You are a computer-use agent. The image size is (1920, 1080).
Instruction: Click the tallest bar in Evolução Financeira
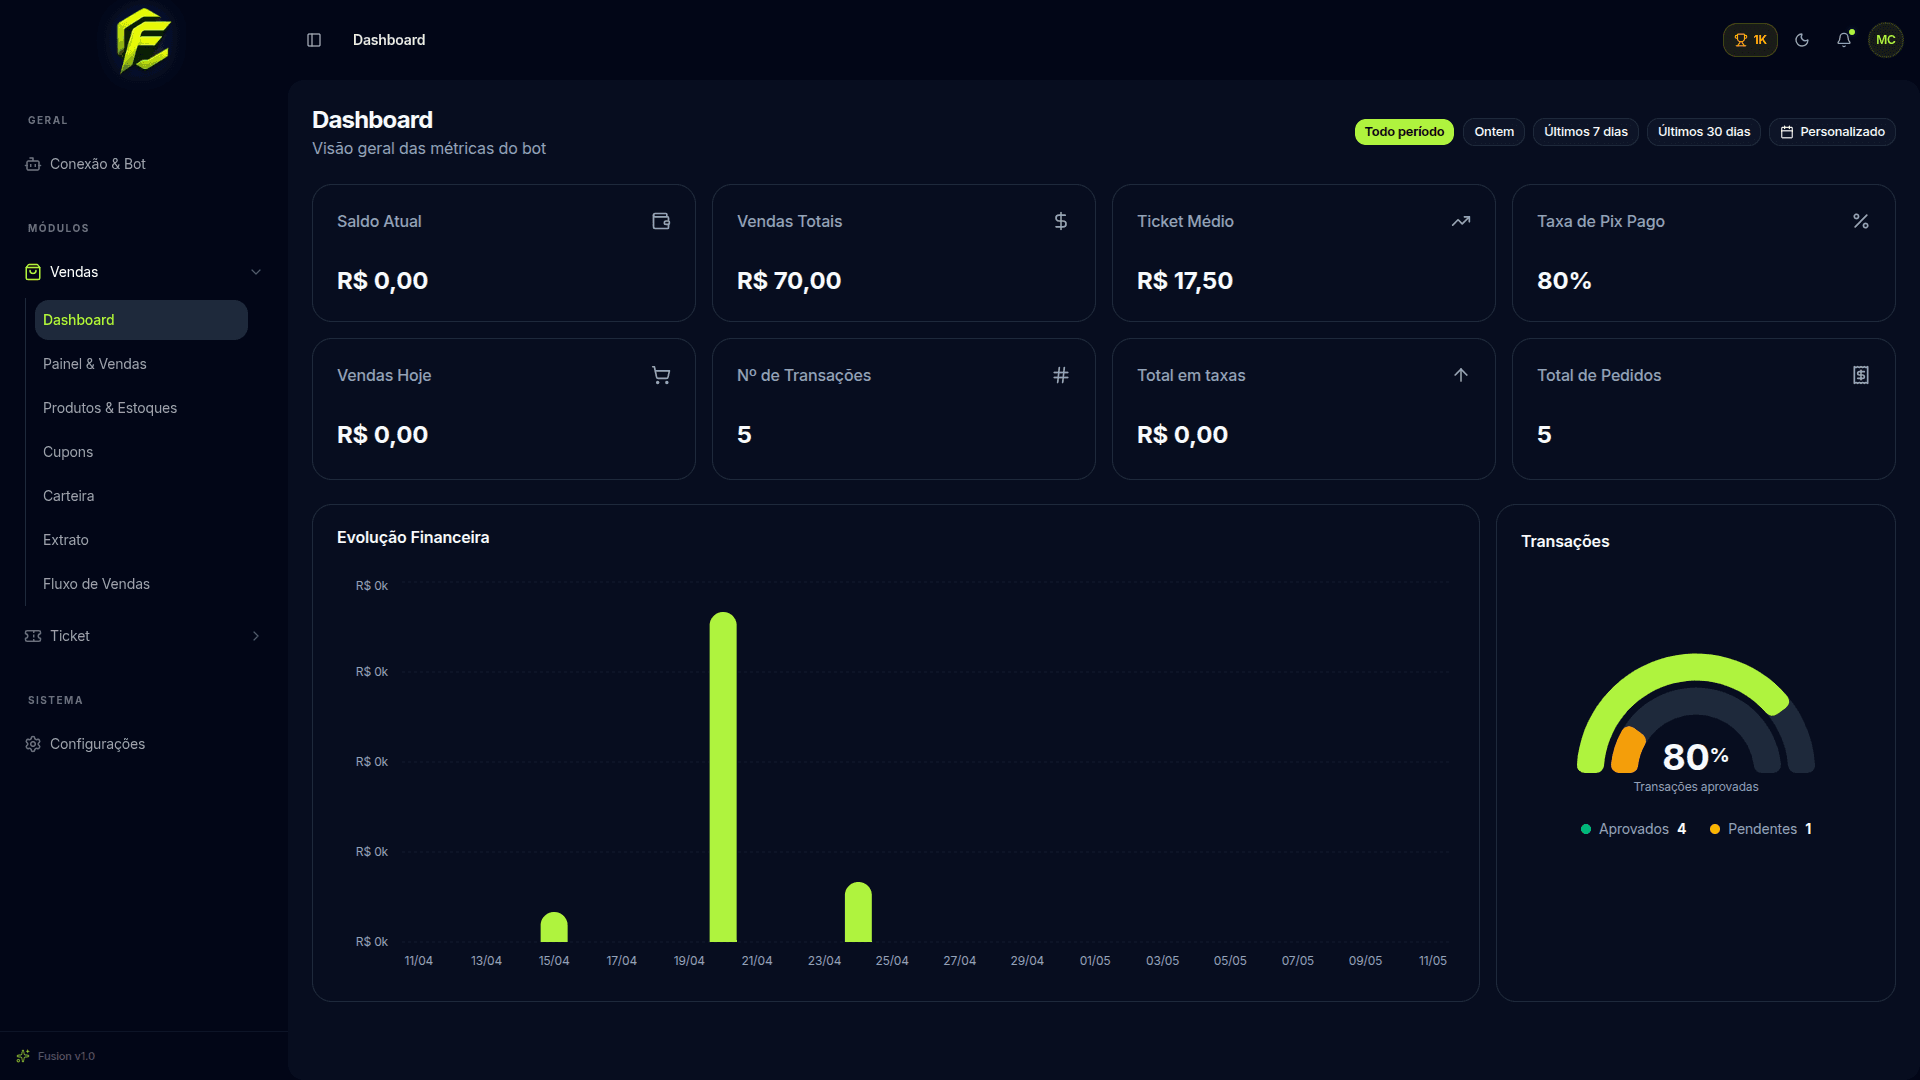pyautogui.click(x=723, y=777)
